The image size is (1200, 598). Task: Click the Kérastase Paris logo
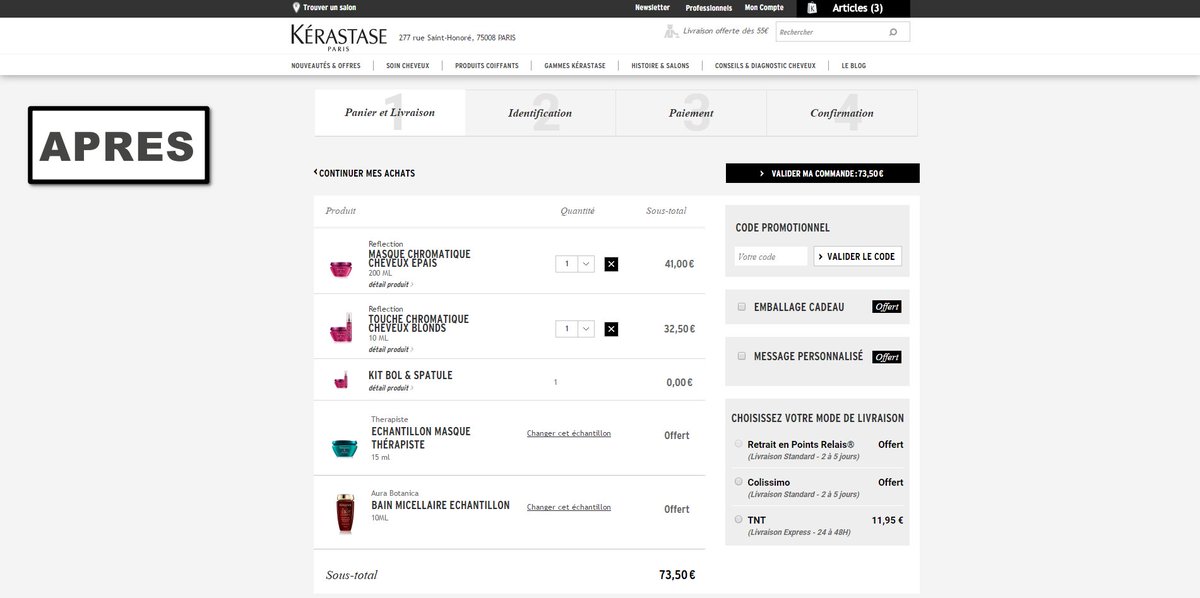pos(339,37)
